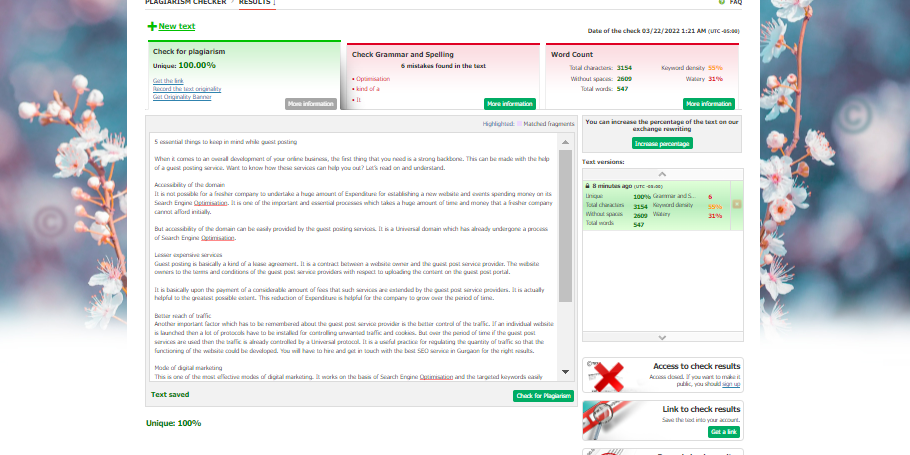Show next text versions with down chevron
The width and height of the screenshot is (910, 455).
pos(662,337)
